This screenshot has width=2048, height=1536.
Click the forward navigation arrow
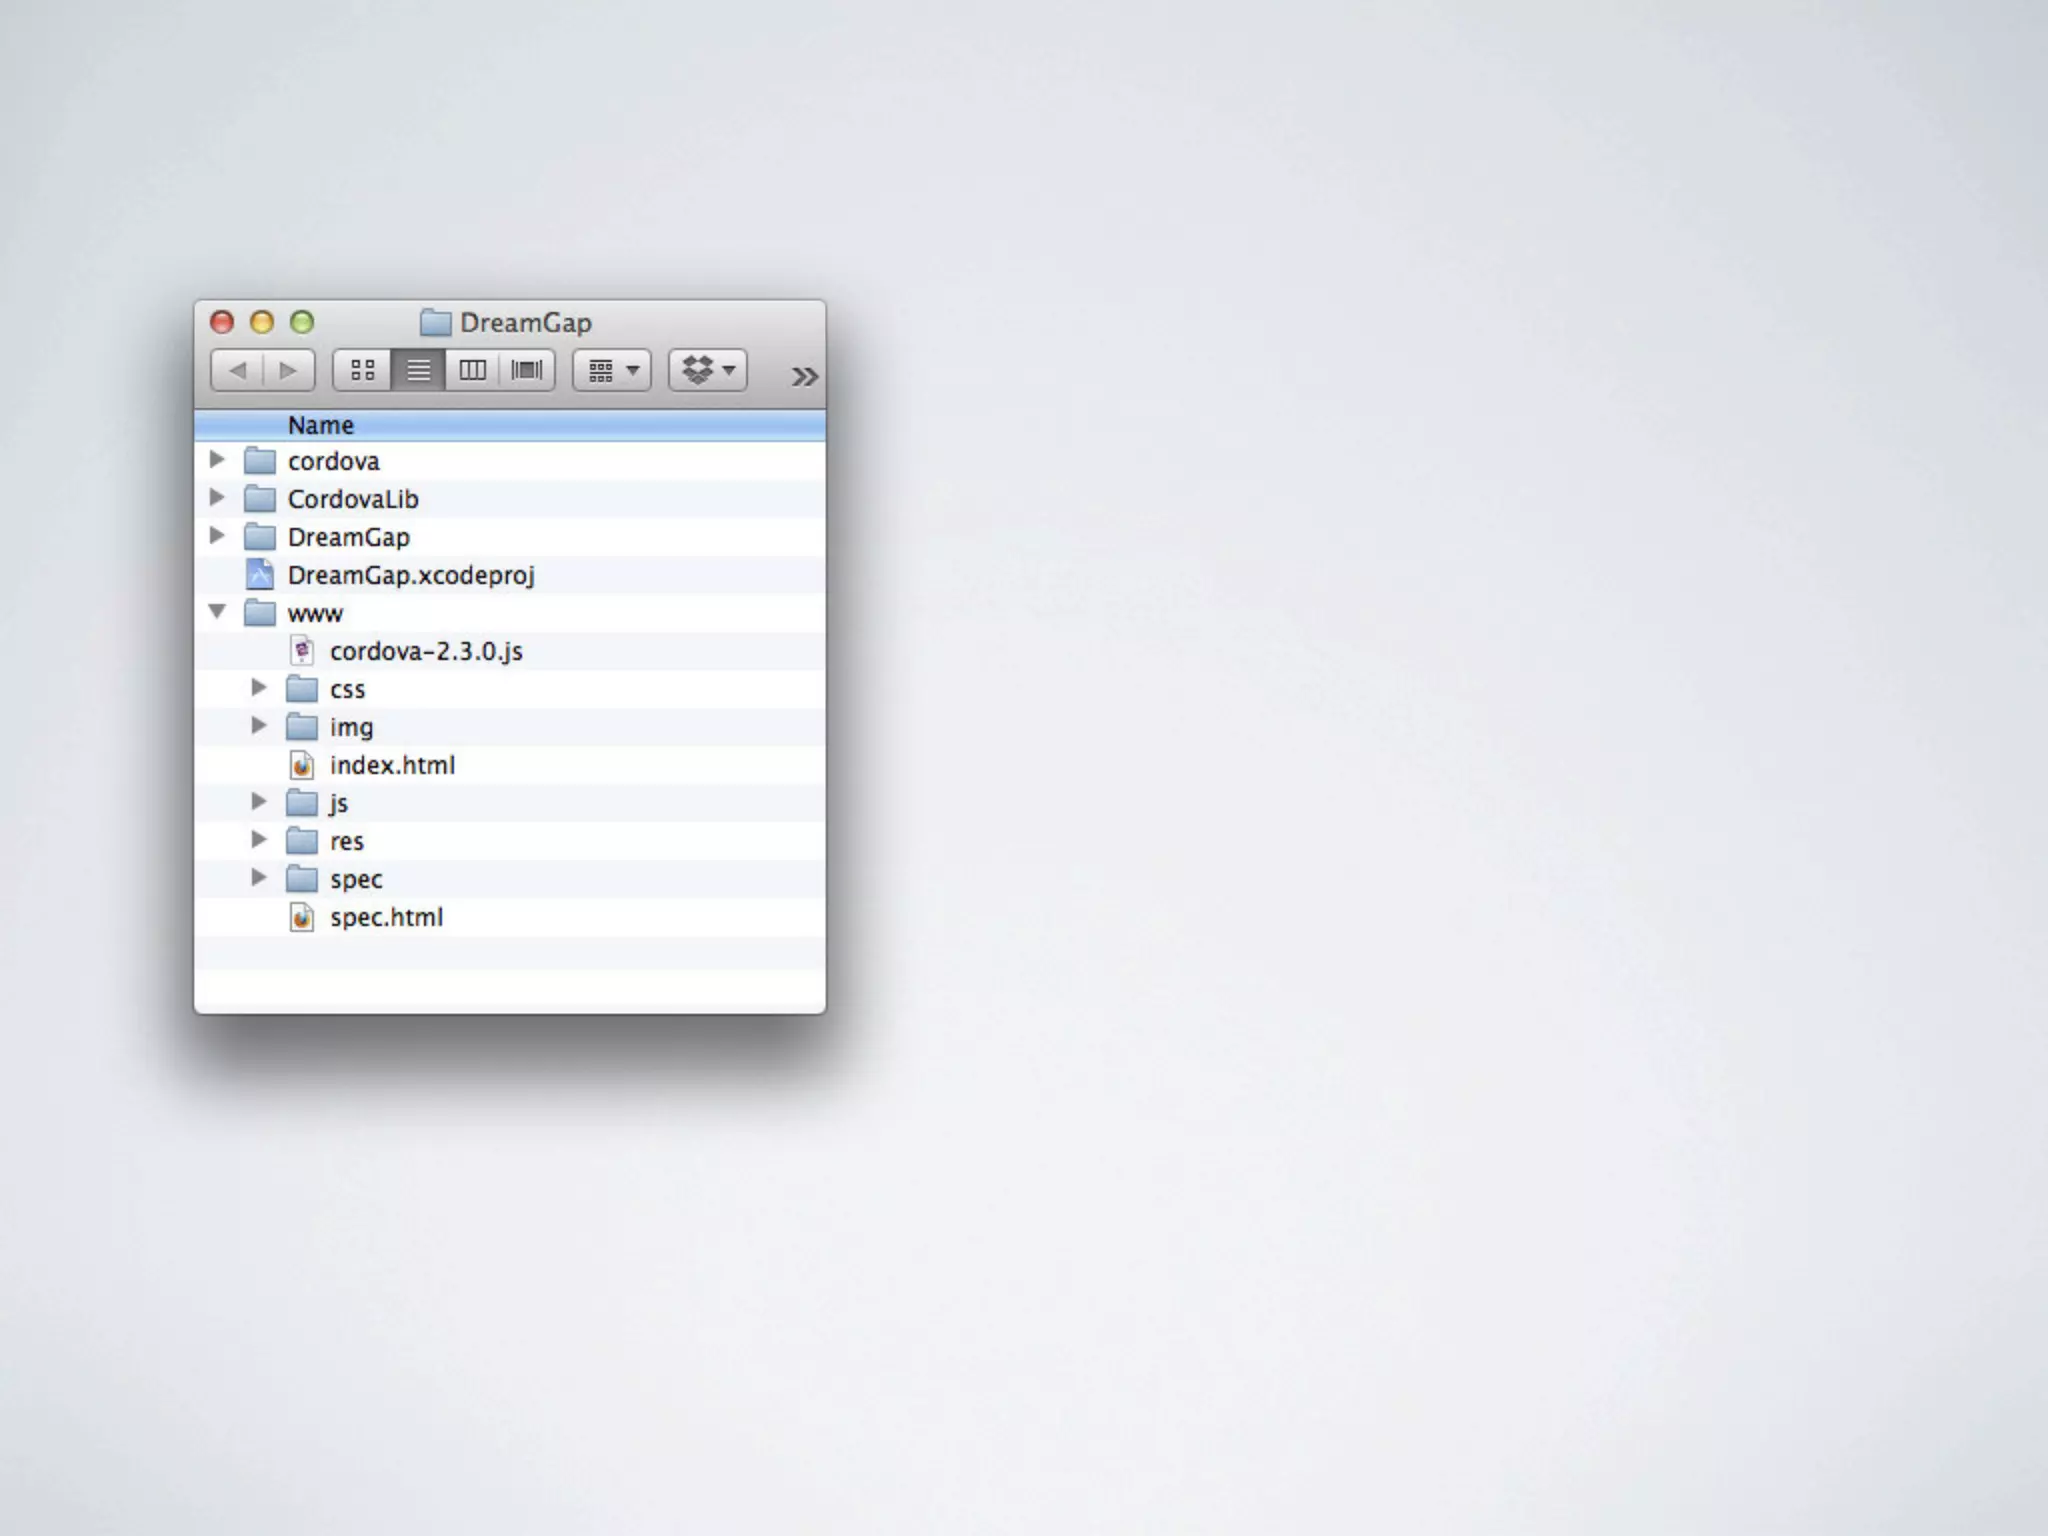pyautogui.click(x=288, y=370)
